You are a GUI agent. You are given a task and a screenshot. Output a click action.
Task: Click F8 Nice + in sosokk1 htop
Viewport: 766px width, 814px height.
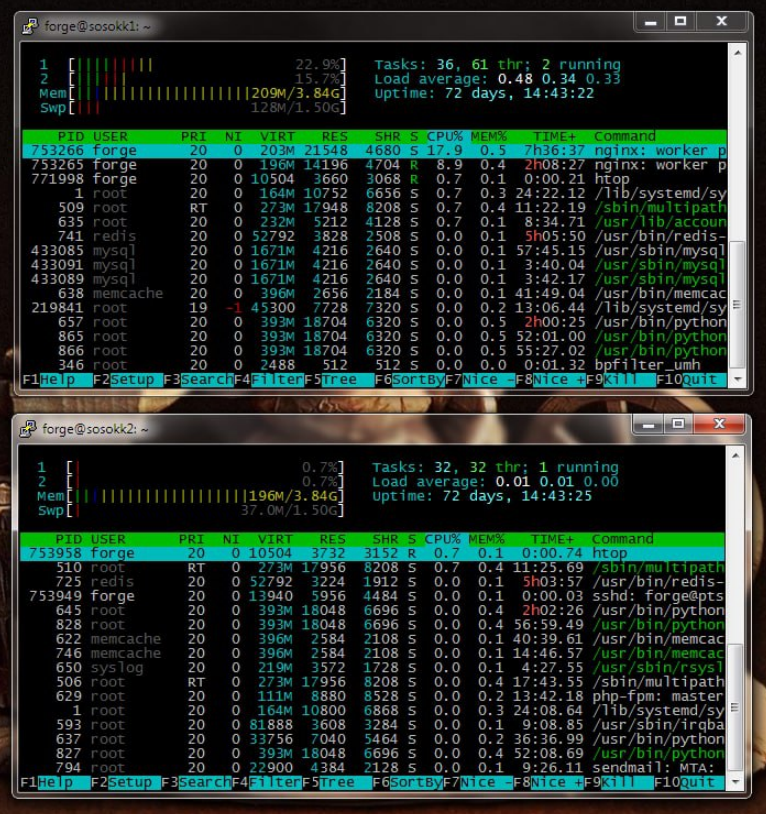point(550,379)
